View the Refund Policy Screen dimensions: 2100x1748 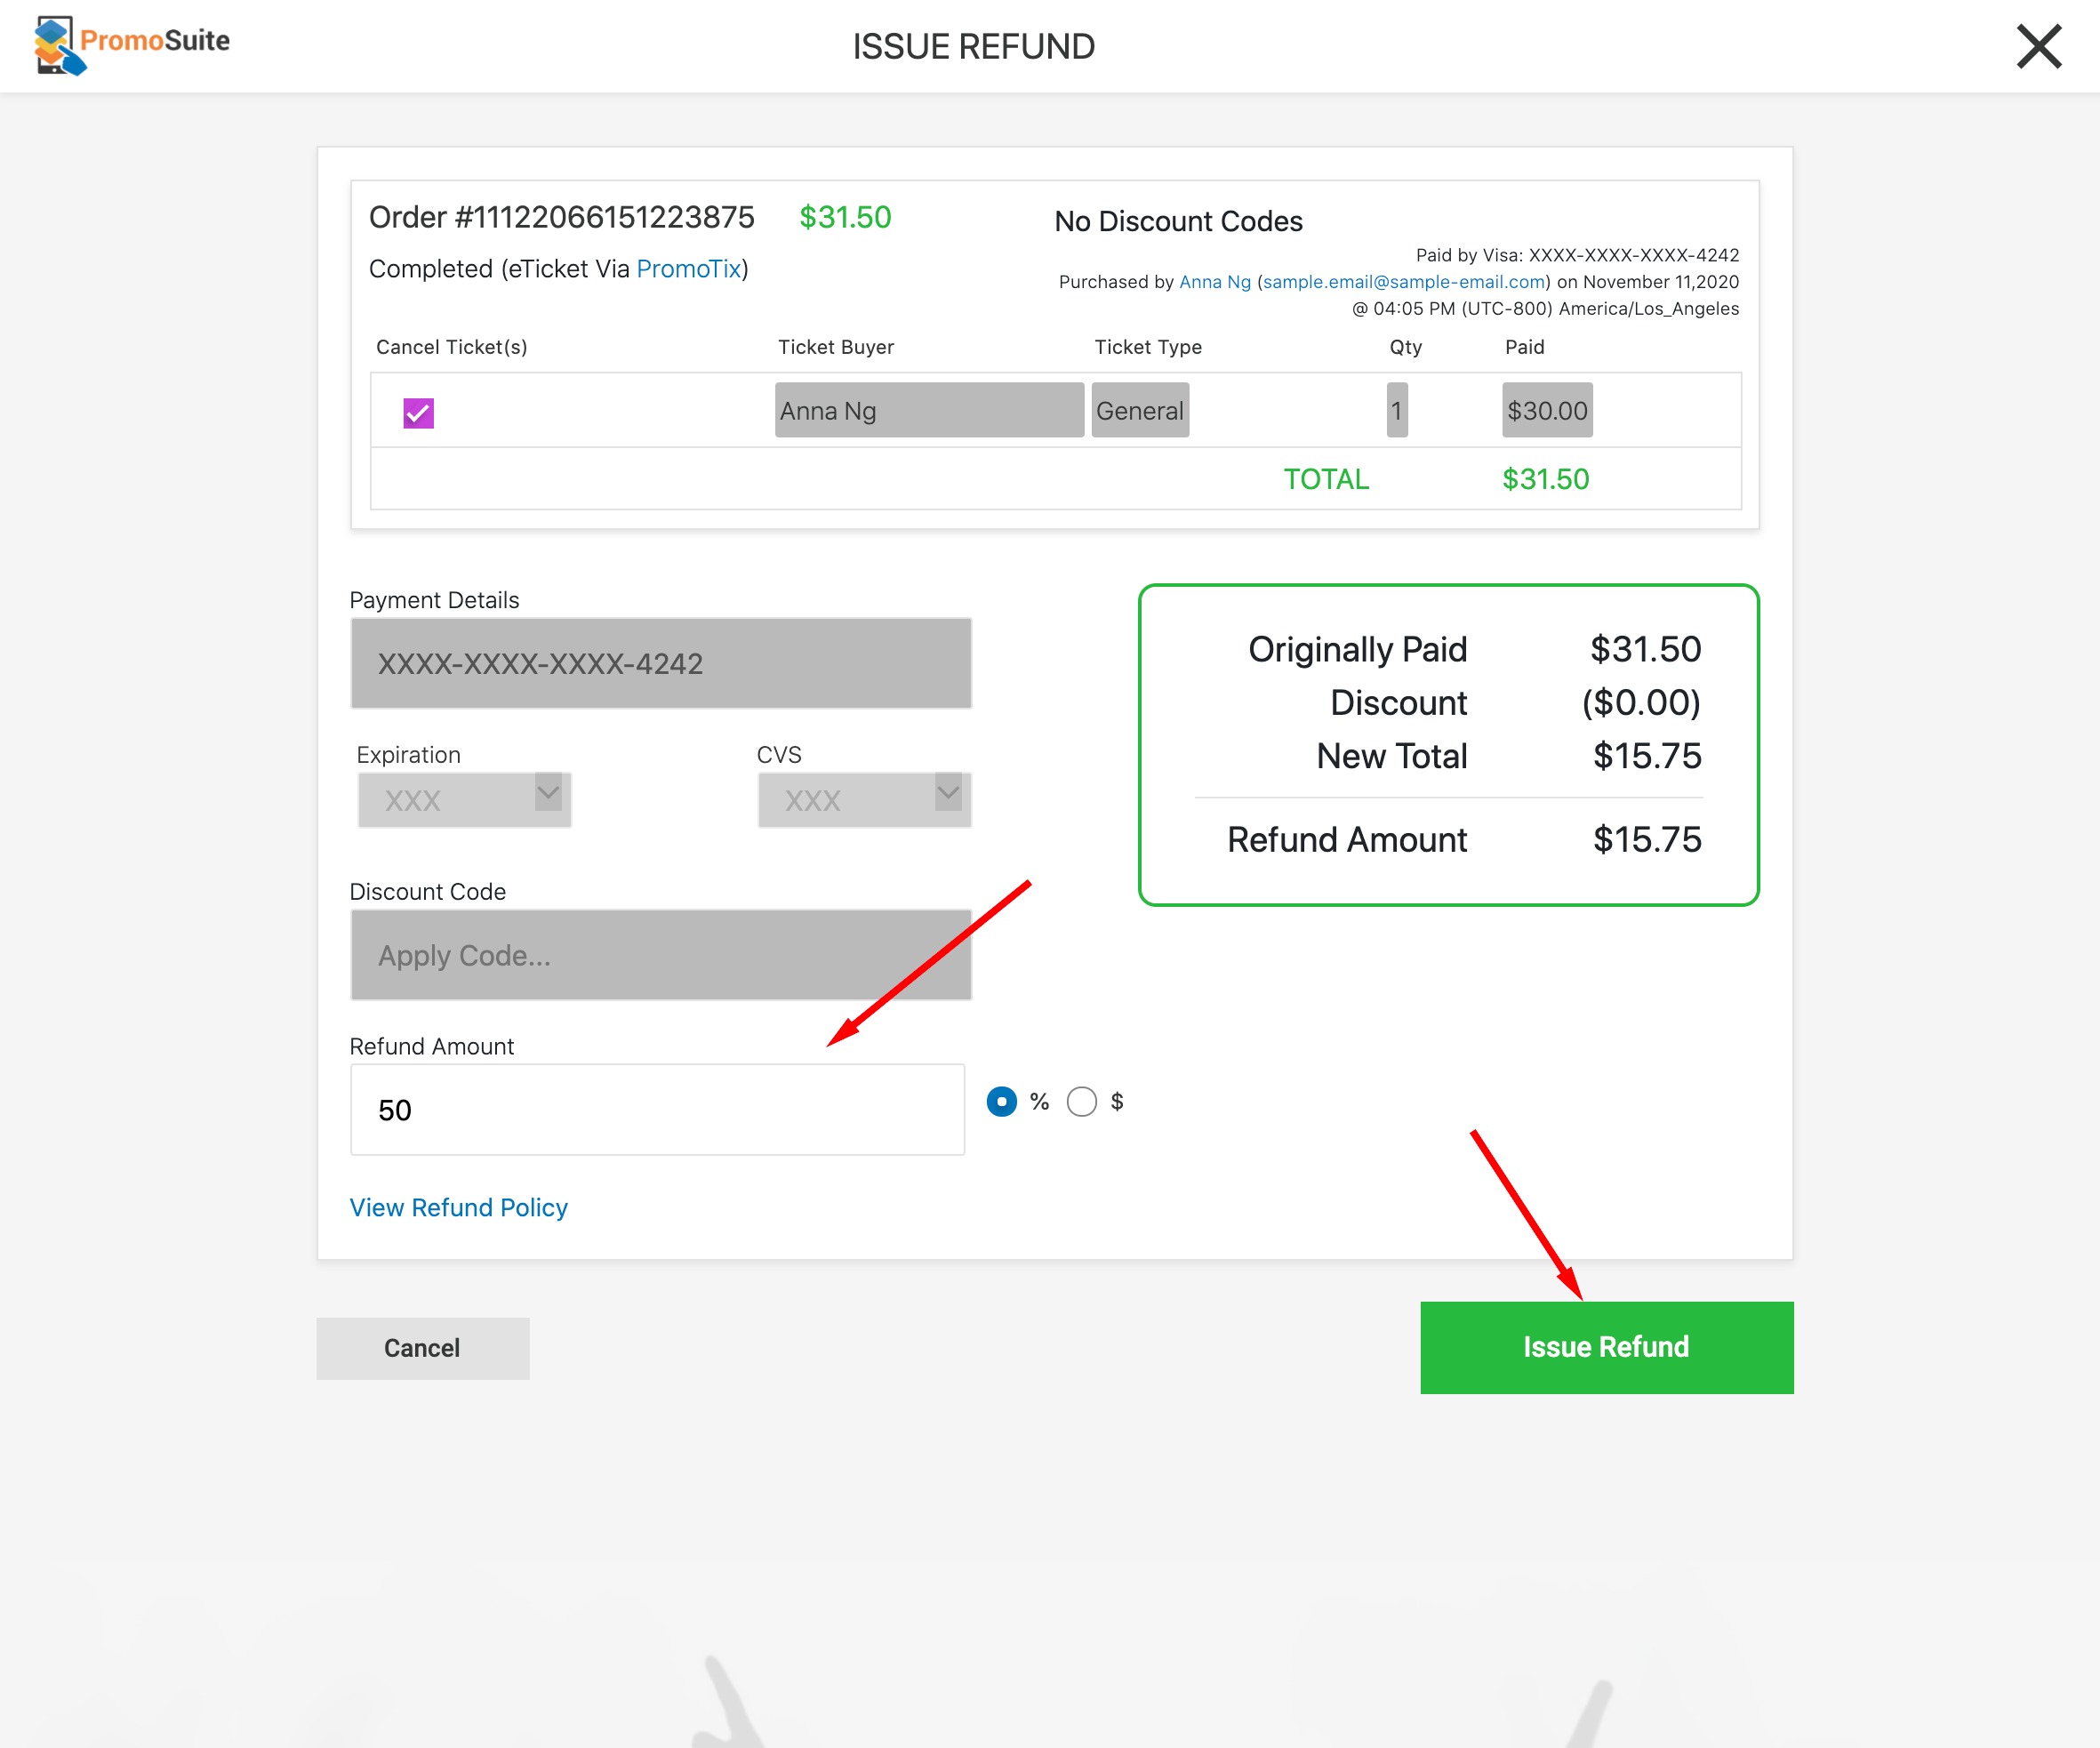coord(458,1207)
